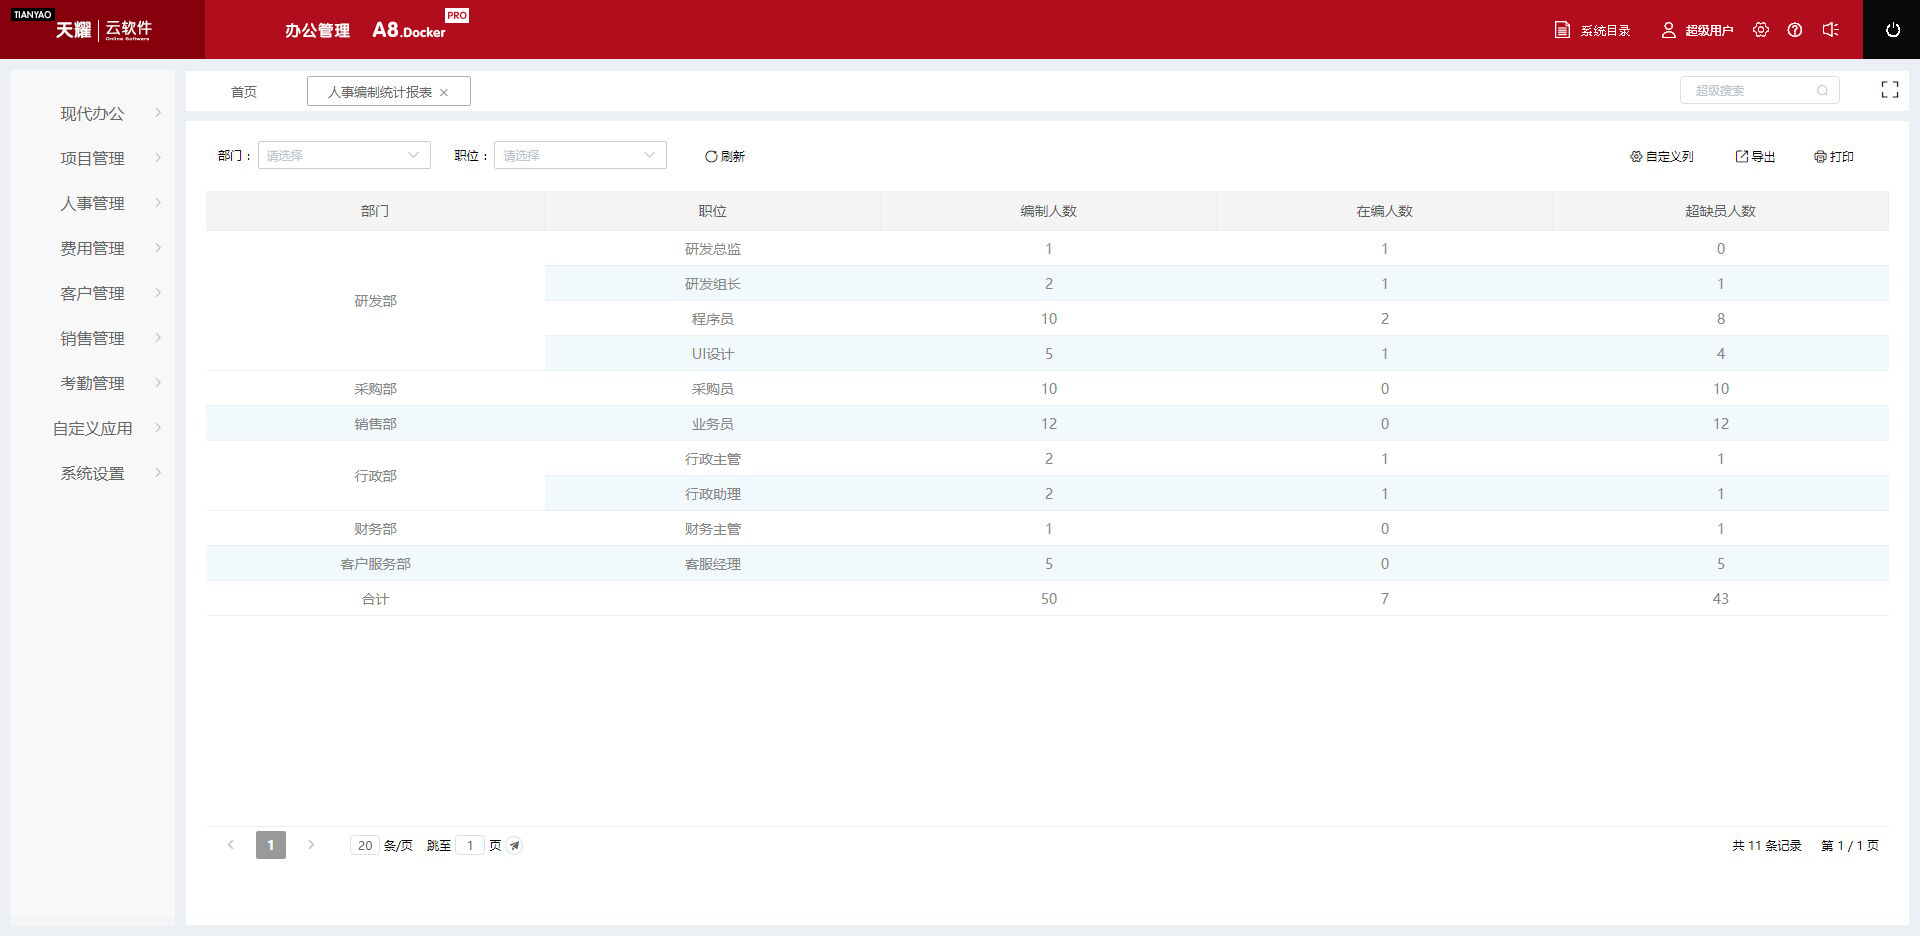Click the 超级搜索 search field
This screenshot has width=1920, height=936.
click(x=1750, y=91)
